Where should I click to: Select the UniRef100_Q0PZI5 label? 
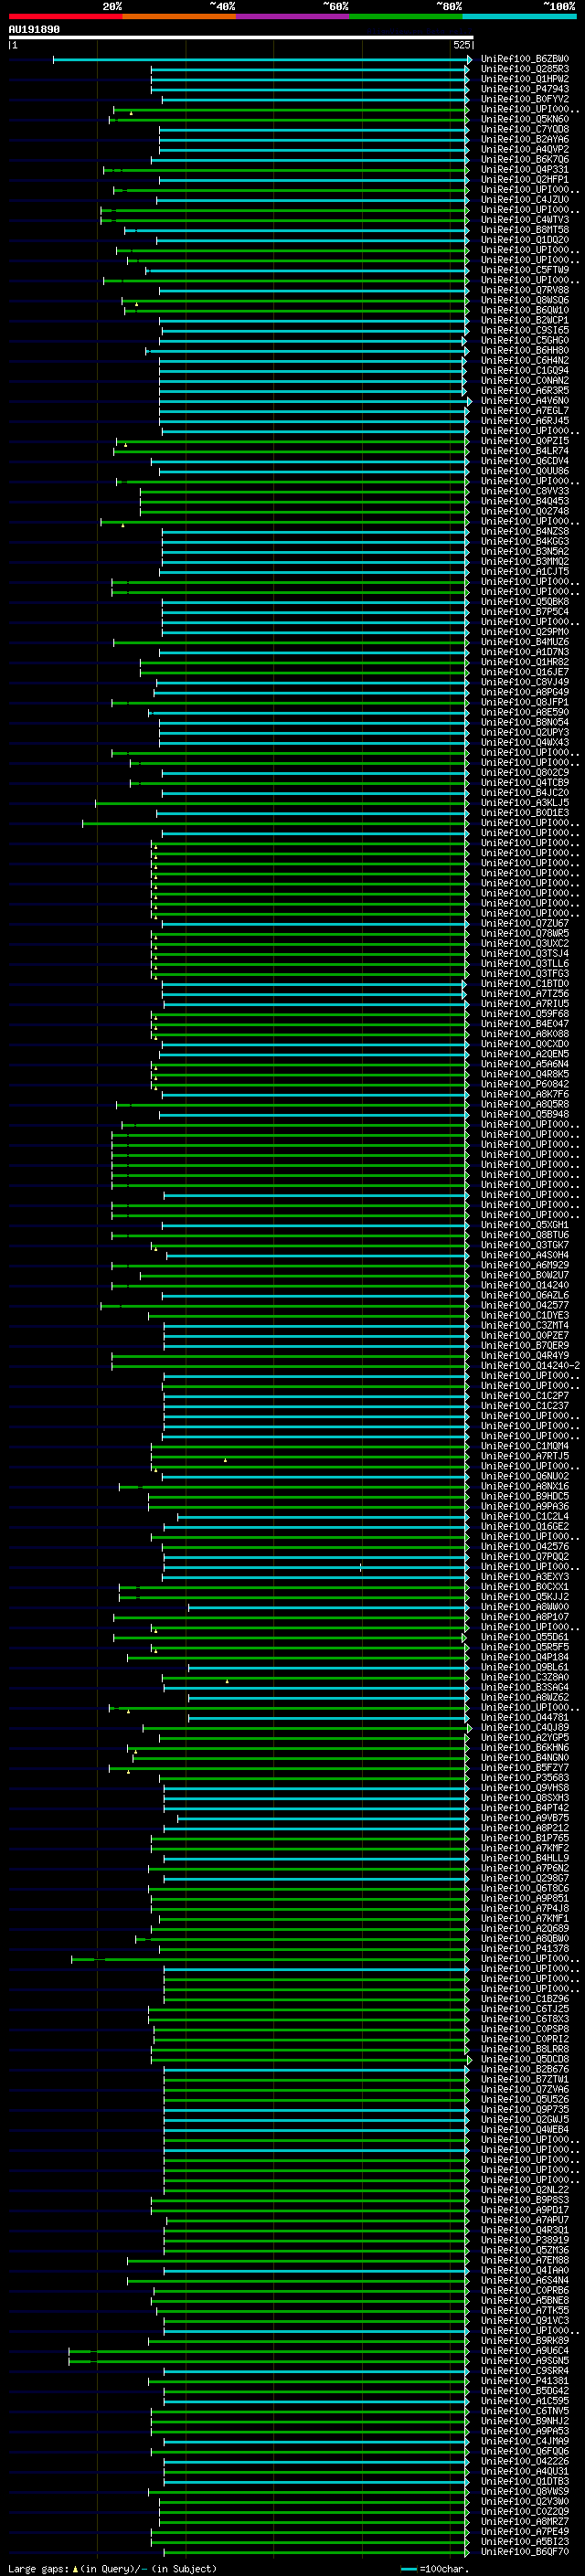[x=525, y=441]
